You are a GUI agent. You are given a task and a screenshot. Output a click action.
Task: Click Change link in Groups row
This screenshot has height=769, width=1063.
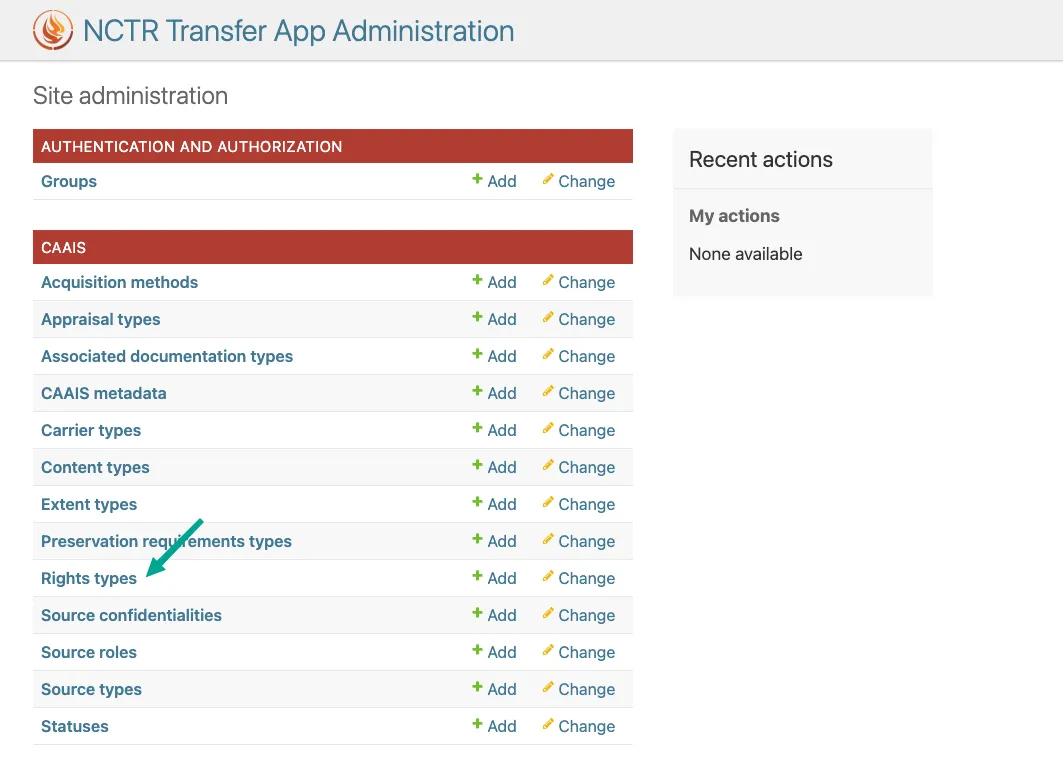(x=586, y=181)
